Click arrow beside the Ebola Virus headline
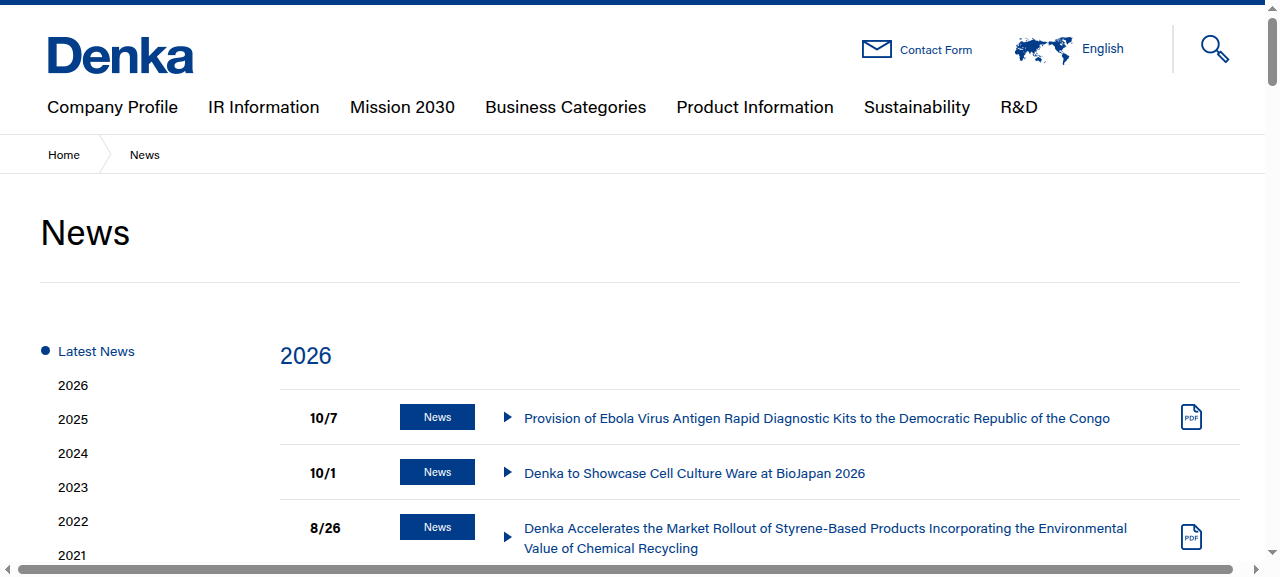The height and width of the screenshot is (577, 1280). 508,417
